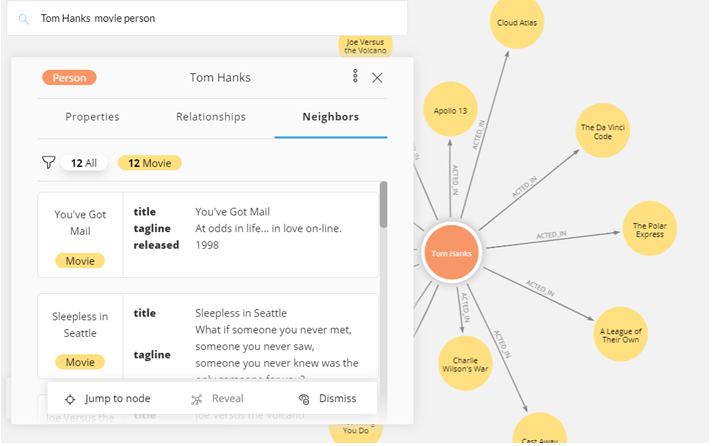Click the ACTED_IN relationship to A League of Their Own
The image size is (712, 446).
pos(540,288)
